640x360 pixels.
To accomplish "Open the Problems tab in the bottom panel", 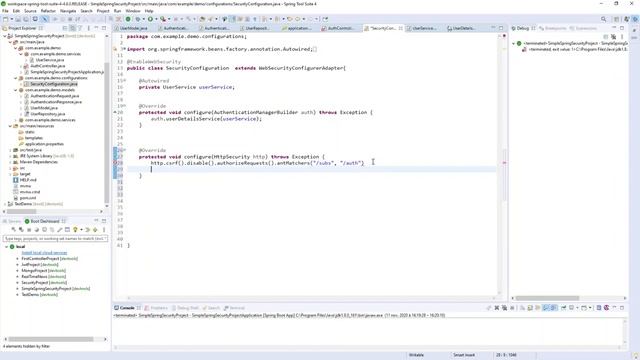I will 157,308.
